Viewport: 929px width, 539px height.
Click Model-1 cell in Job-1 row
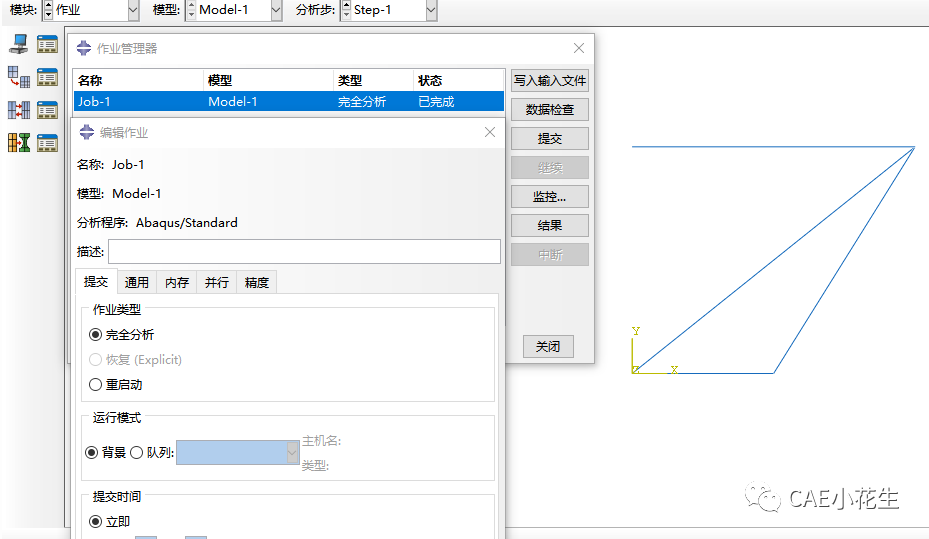click(x=233, y=102)
